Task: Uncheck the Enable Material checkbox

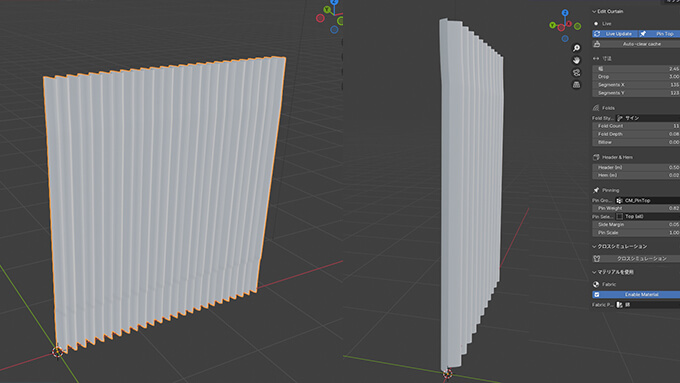Action: pos(597,295)
